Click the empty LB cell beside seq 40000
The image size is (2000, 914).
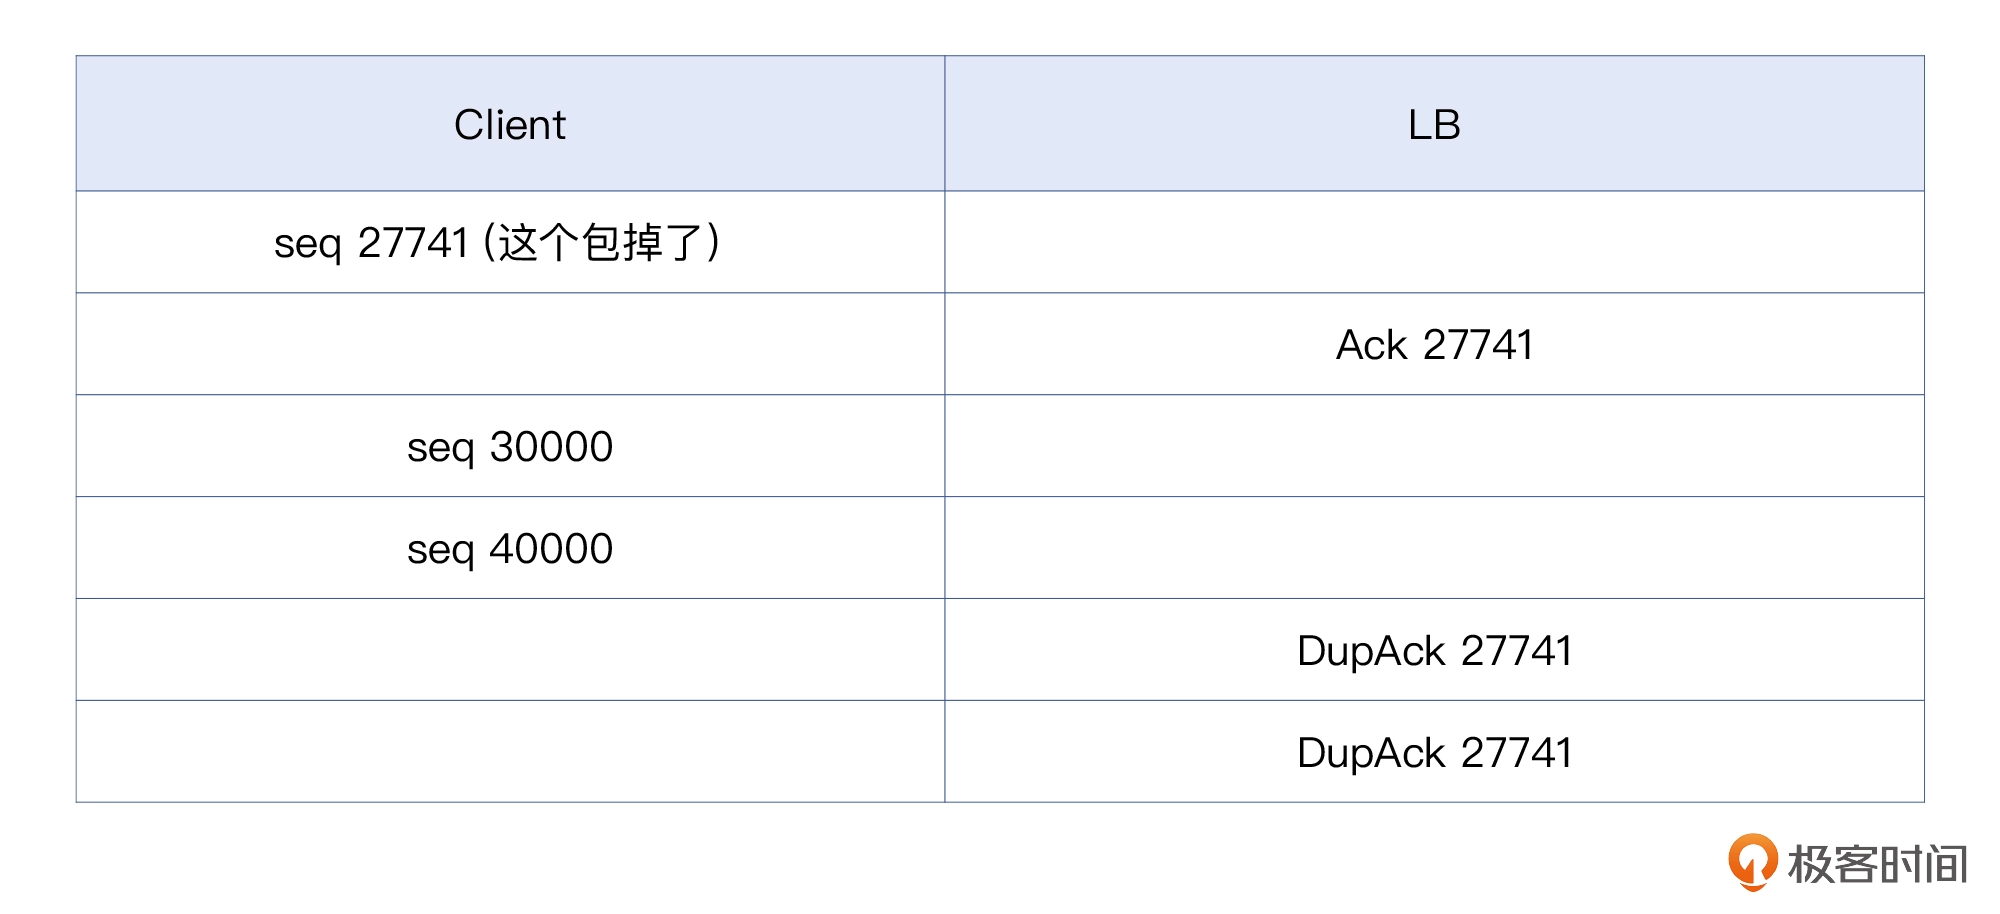(1434, 548)
